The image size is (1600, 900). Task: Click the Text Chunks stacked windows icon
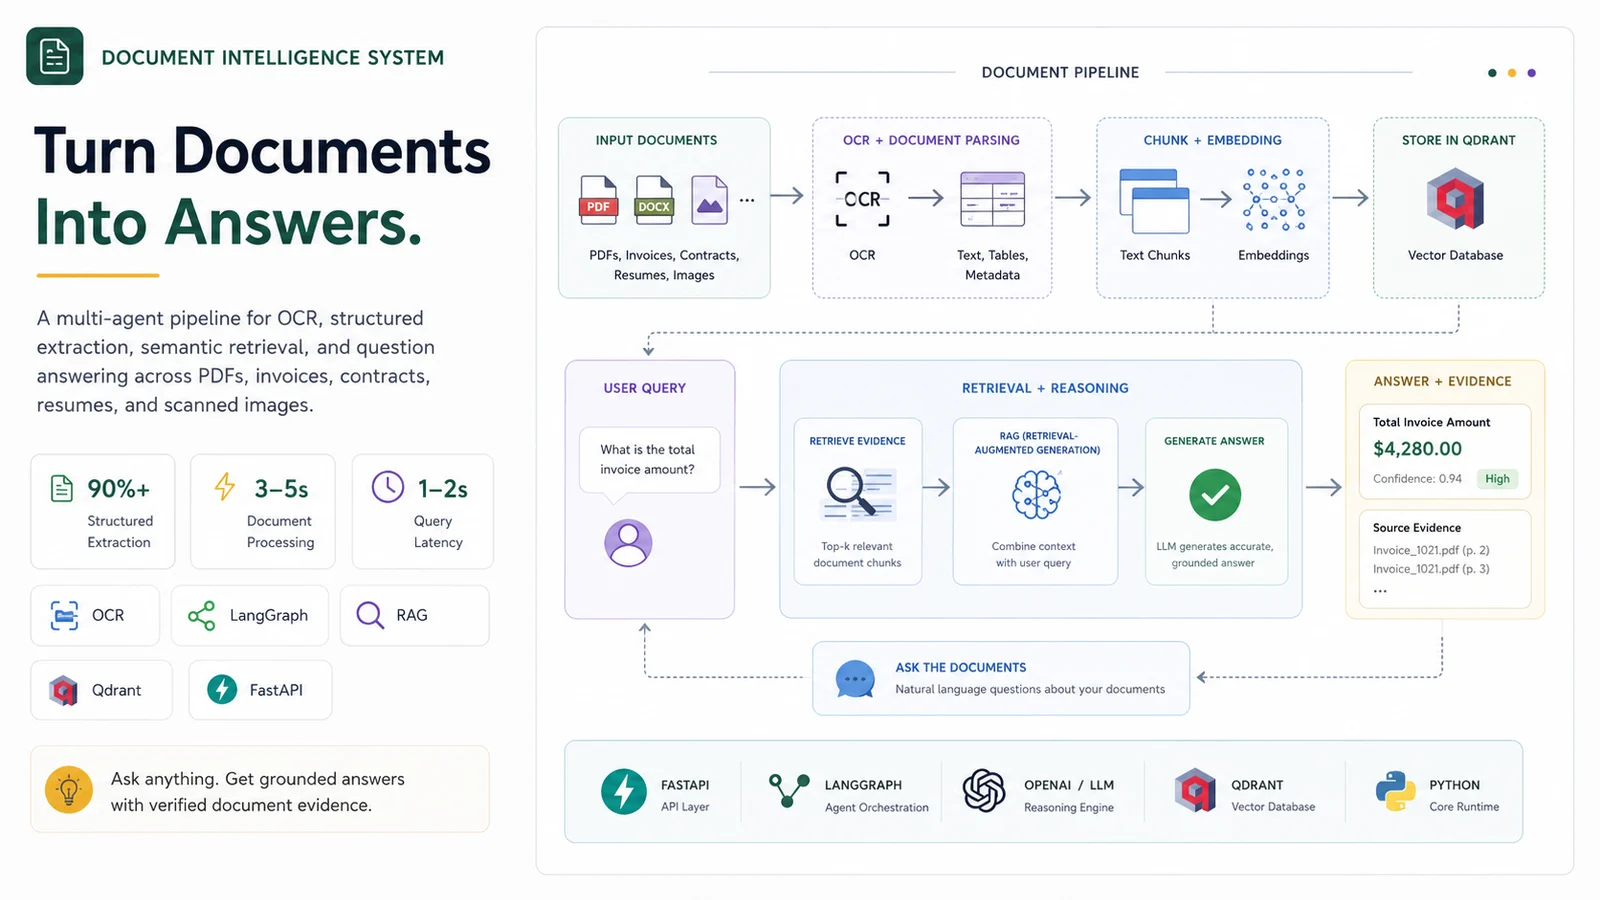[x=1154, y=201]
